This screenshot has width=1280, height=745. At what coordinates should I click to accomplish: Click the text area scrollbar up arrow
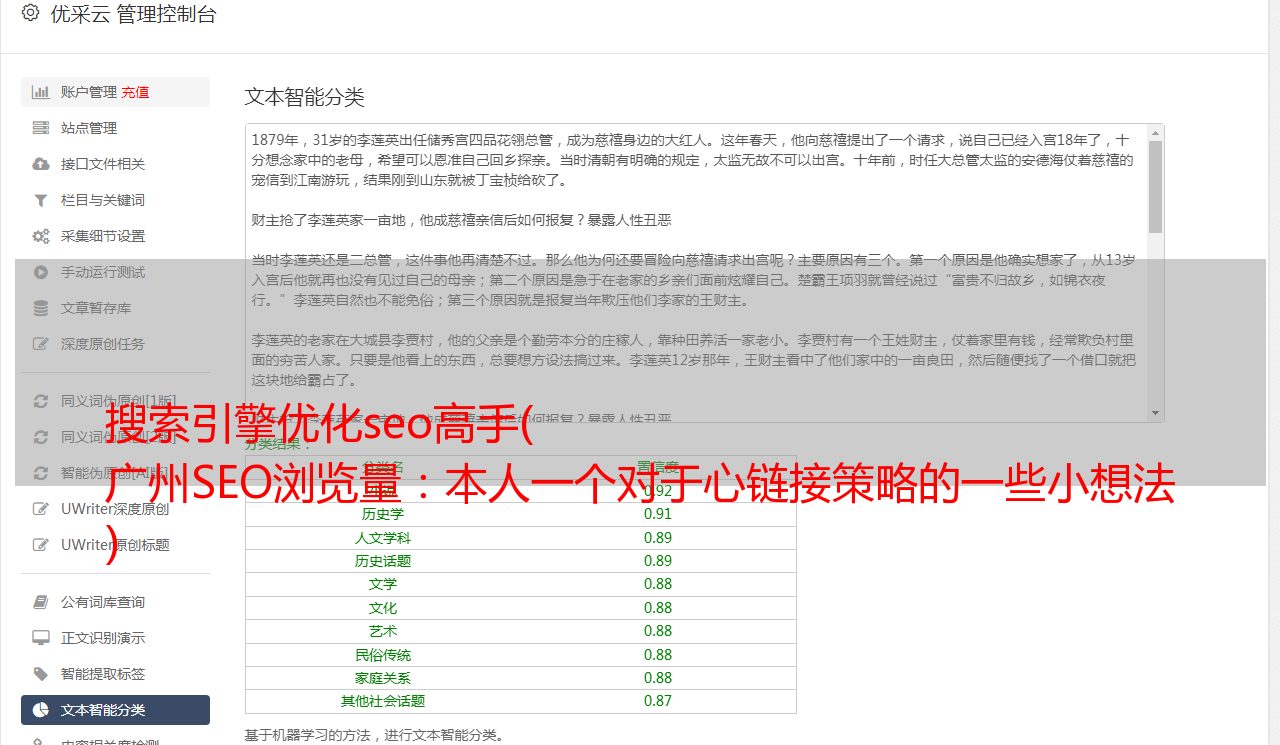coord(1155,133)
